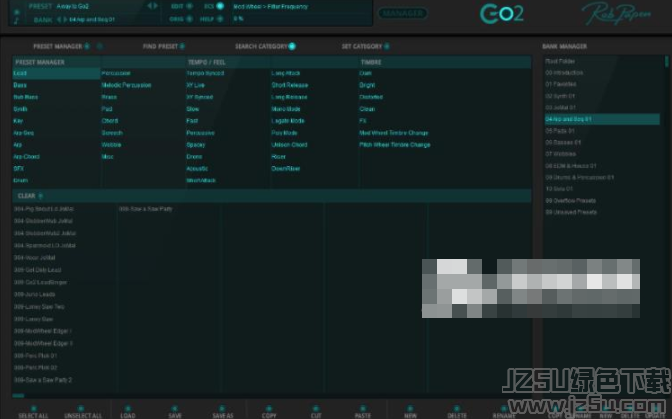Select the Drone feel category
The width and height of the screenshot is (672, 419).
click(x=194, y=157)
